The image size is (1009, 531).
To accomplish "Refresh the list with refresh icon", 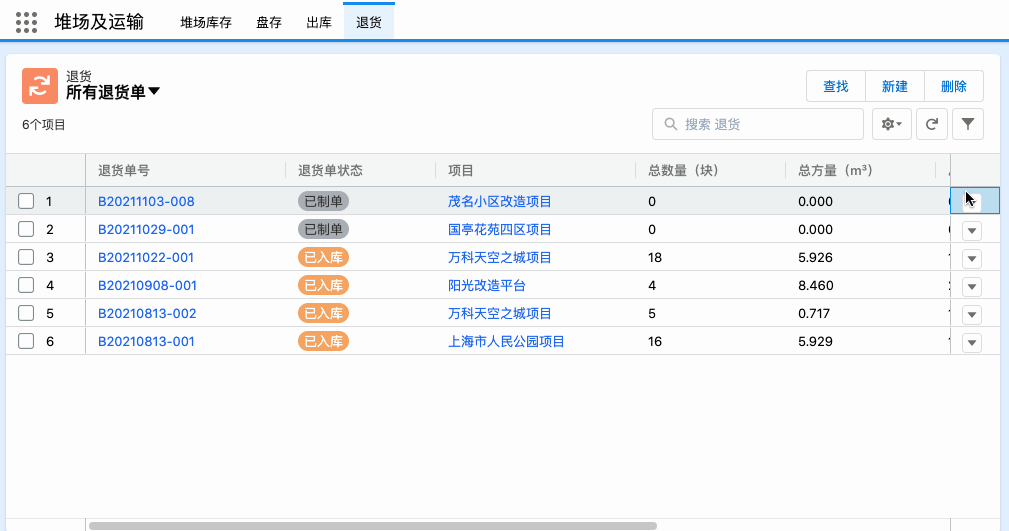I will point(932,124).
